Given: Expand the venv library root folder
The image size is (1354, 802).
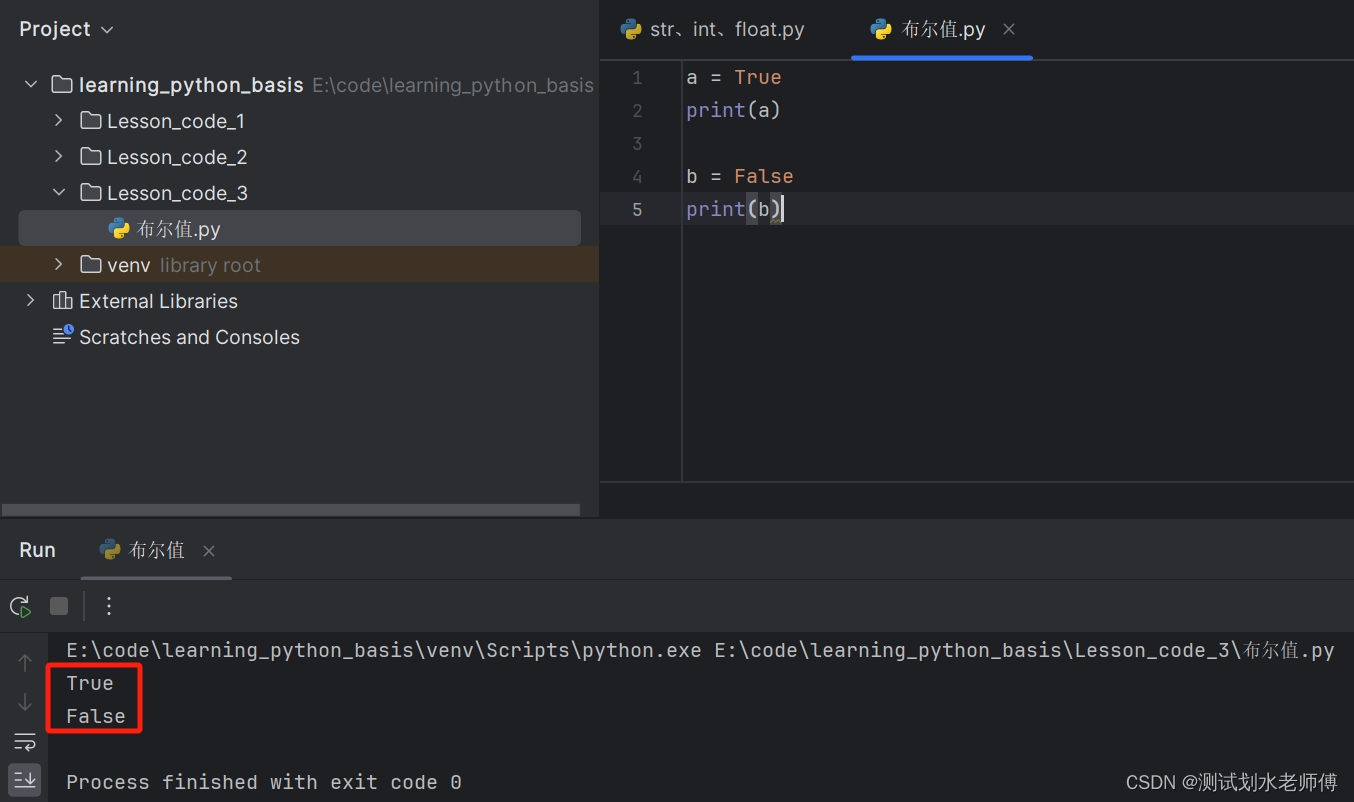Looking at the screenshot, I should pyautogui.click(x=59, y=265).
